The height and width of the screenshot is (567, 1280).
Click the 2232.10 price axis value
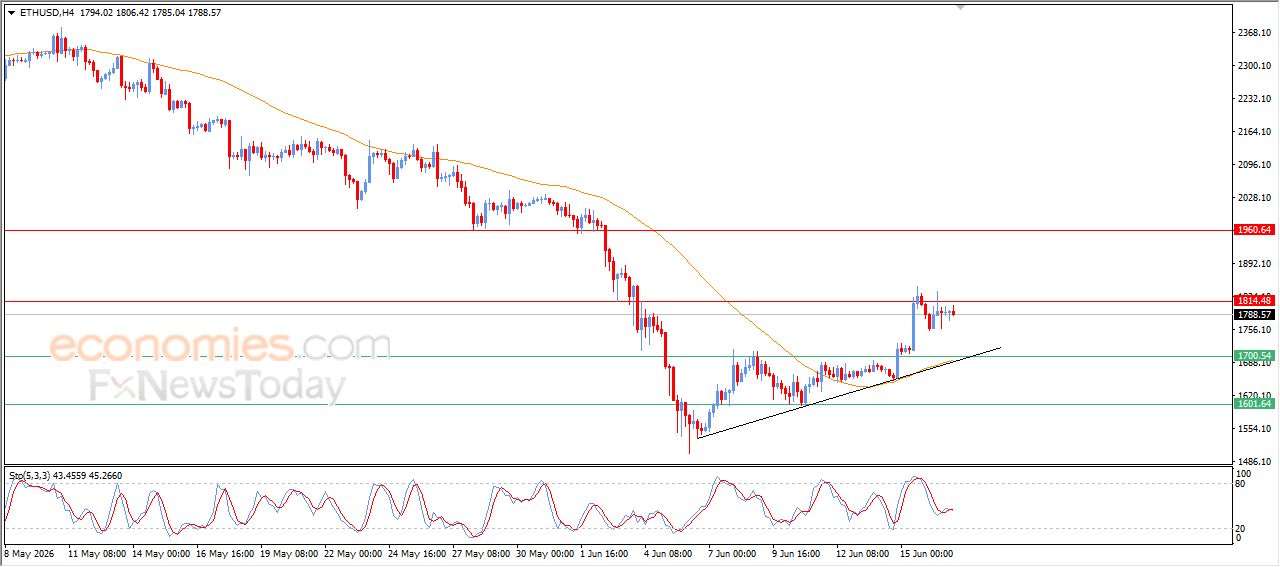(x=1254, y=99)
